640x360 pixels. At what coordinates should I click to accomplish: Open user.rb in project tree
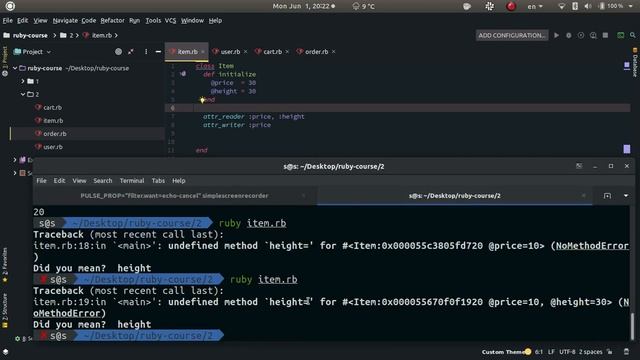[x=53, y=147]
